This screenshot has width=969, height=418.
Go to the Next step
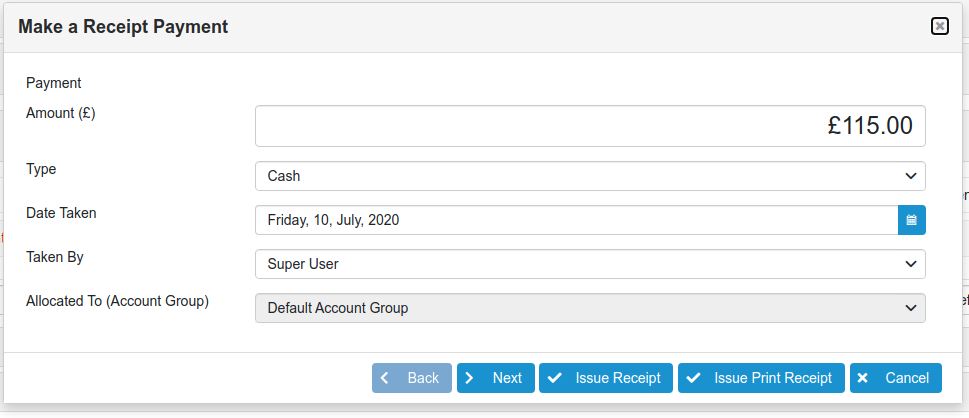(x=496, y=378)
